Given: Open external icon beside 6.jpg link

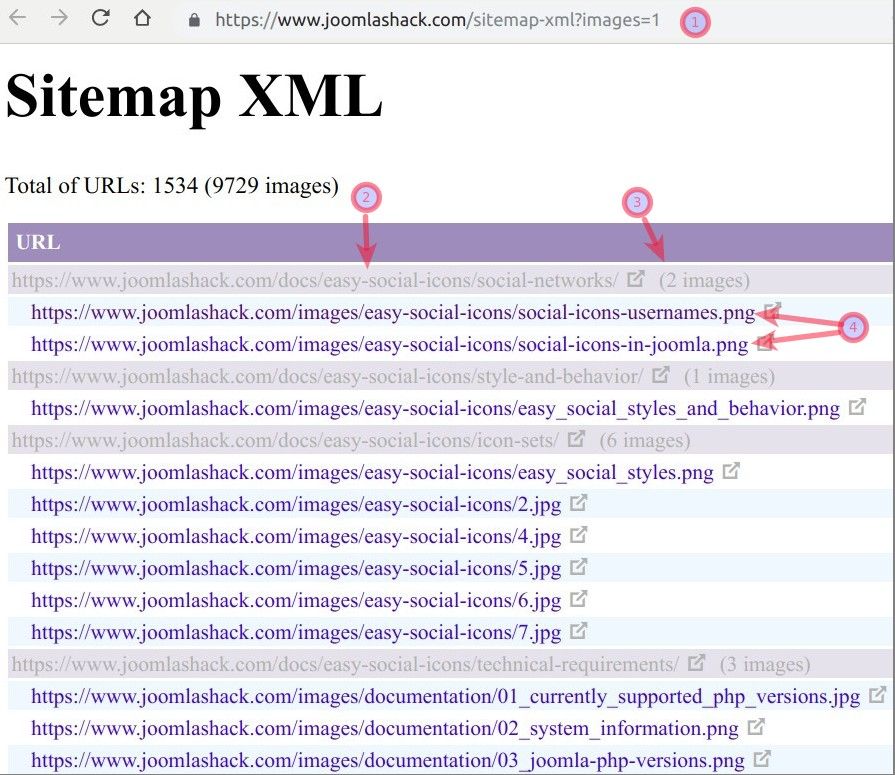Looking at the screenshot, I should [x=578, y=599].
